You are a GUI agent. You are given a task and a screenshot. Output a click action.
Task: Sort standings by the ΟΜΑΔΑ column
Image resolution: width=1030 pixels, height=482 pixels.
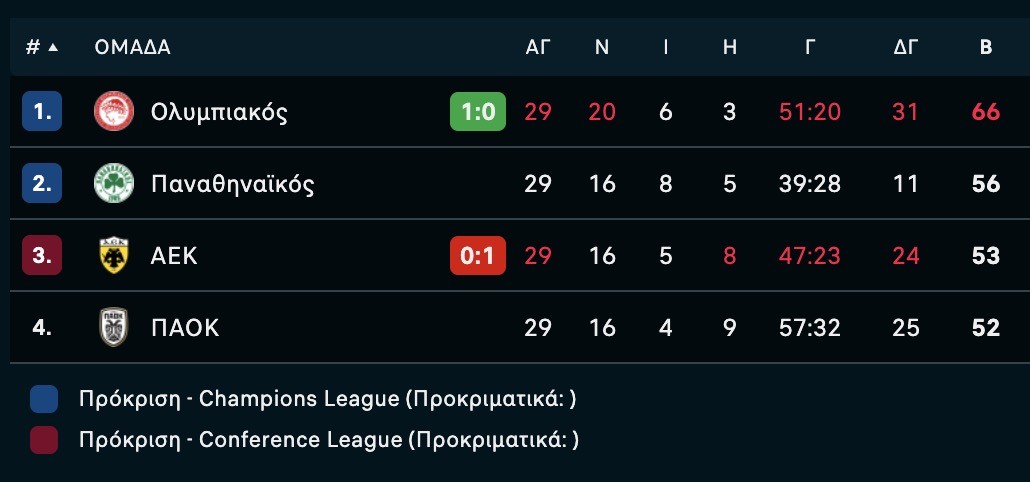[132, 47]
